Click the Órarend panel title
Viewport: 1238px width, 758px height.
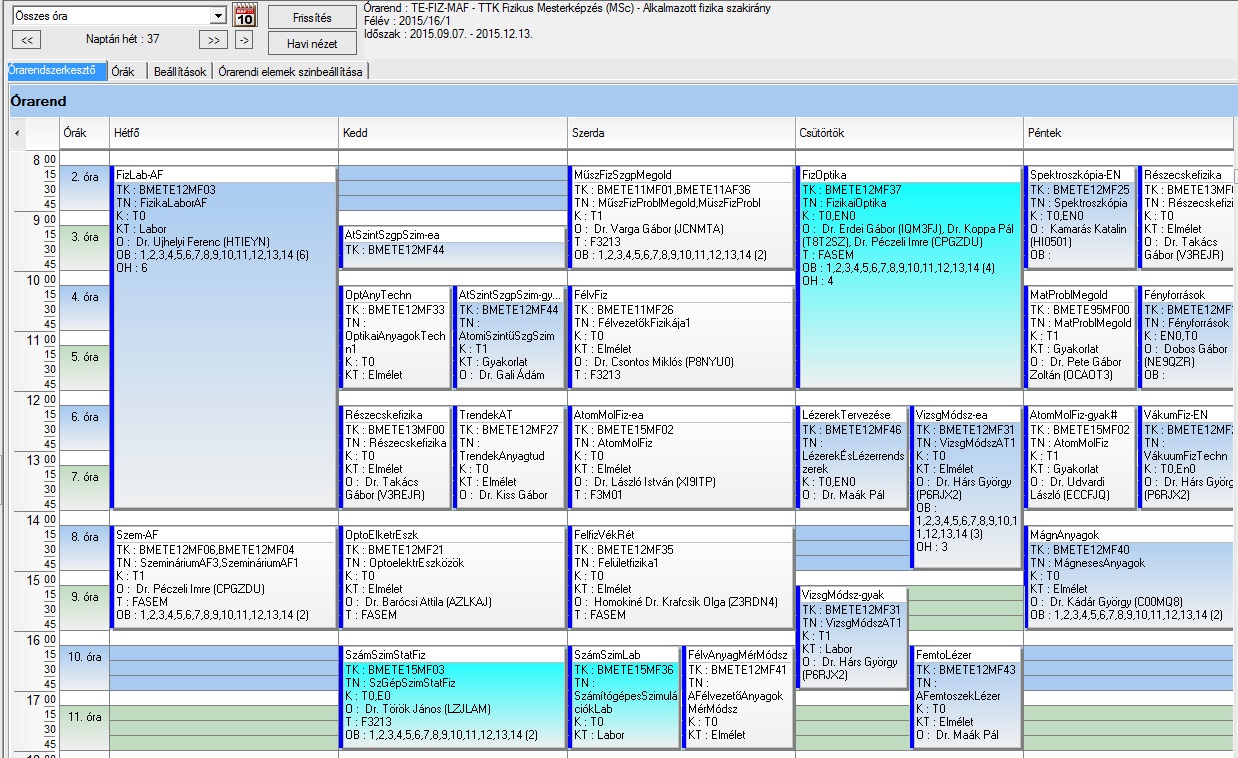point(39,101)
